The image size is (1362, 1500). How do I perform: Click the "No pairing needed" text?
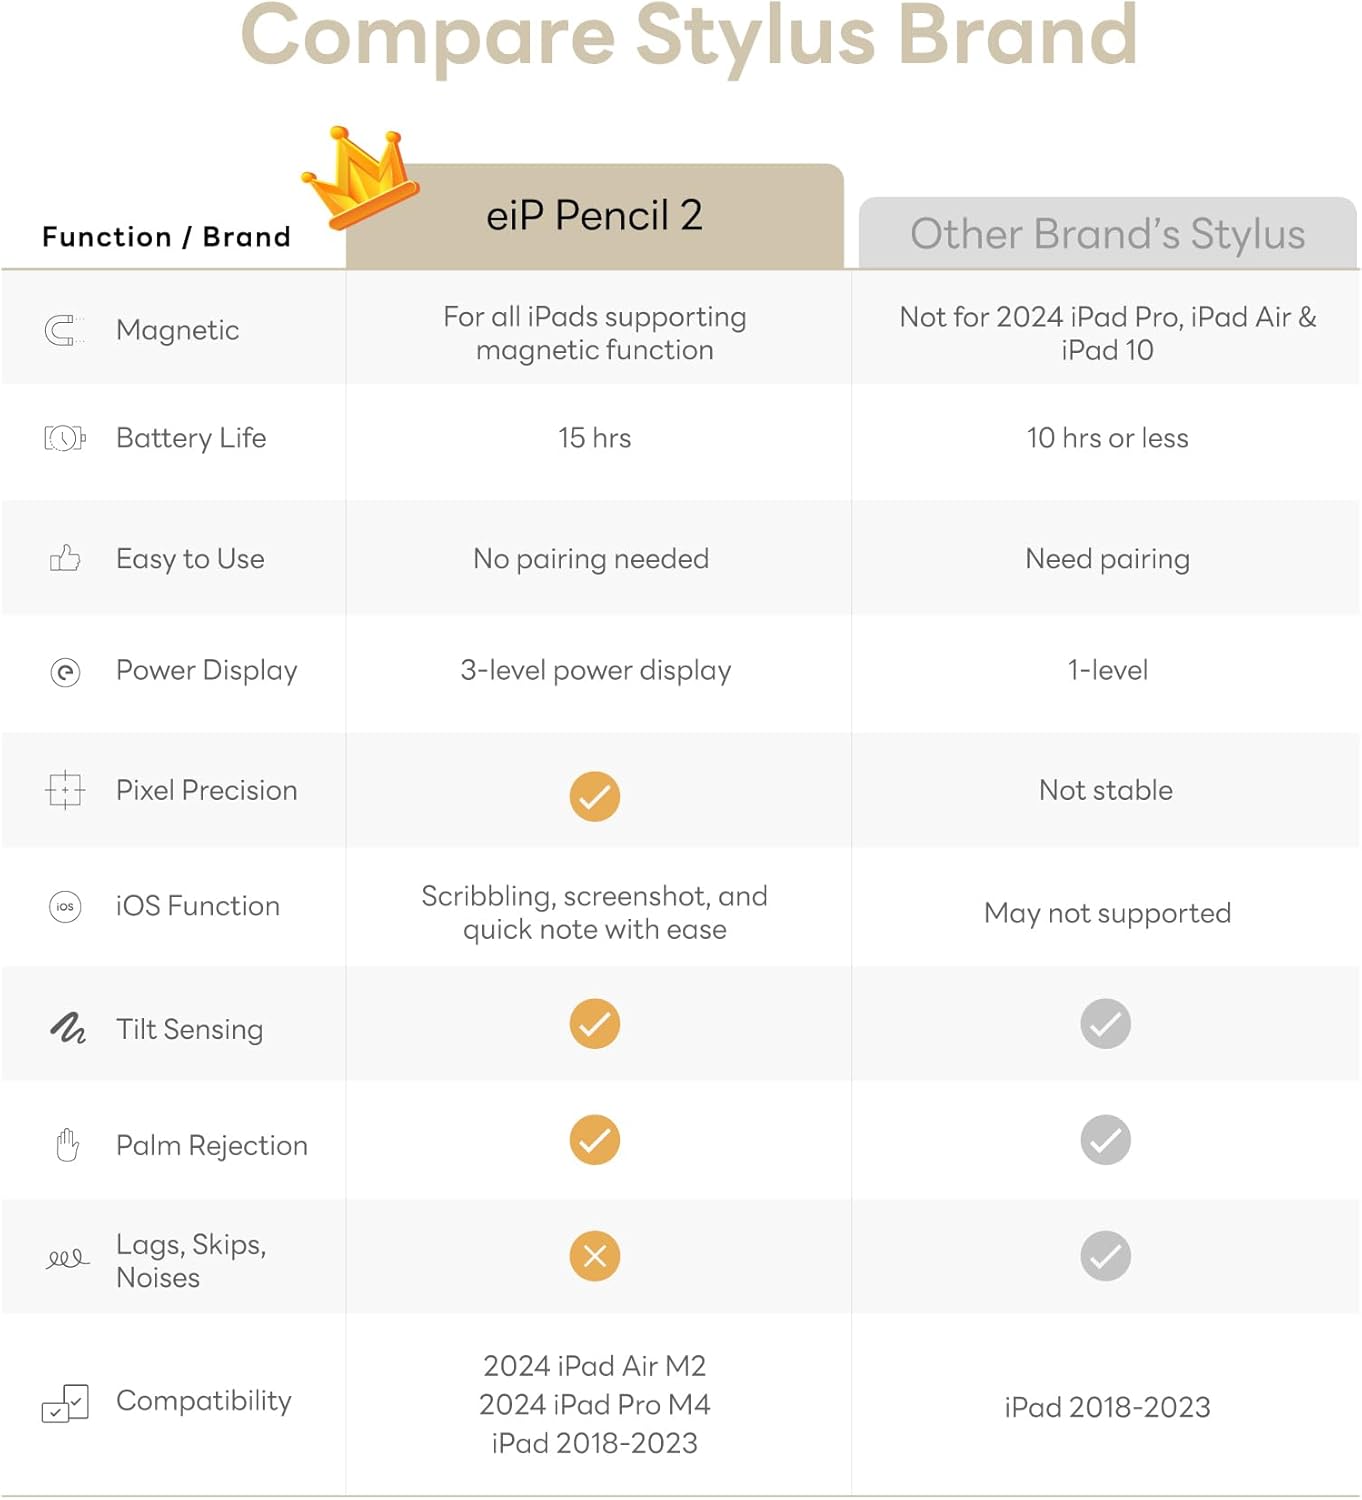coord(591,558)
